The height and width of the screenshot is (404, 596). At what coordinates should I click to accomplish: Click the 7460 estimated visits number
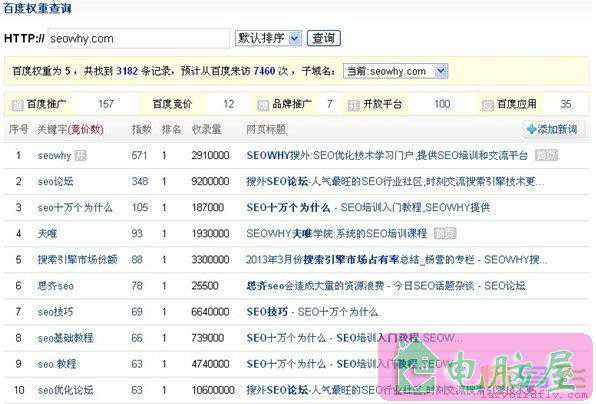[x=264, y=71]
